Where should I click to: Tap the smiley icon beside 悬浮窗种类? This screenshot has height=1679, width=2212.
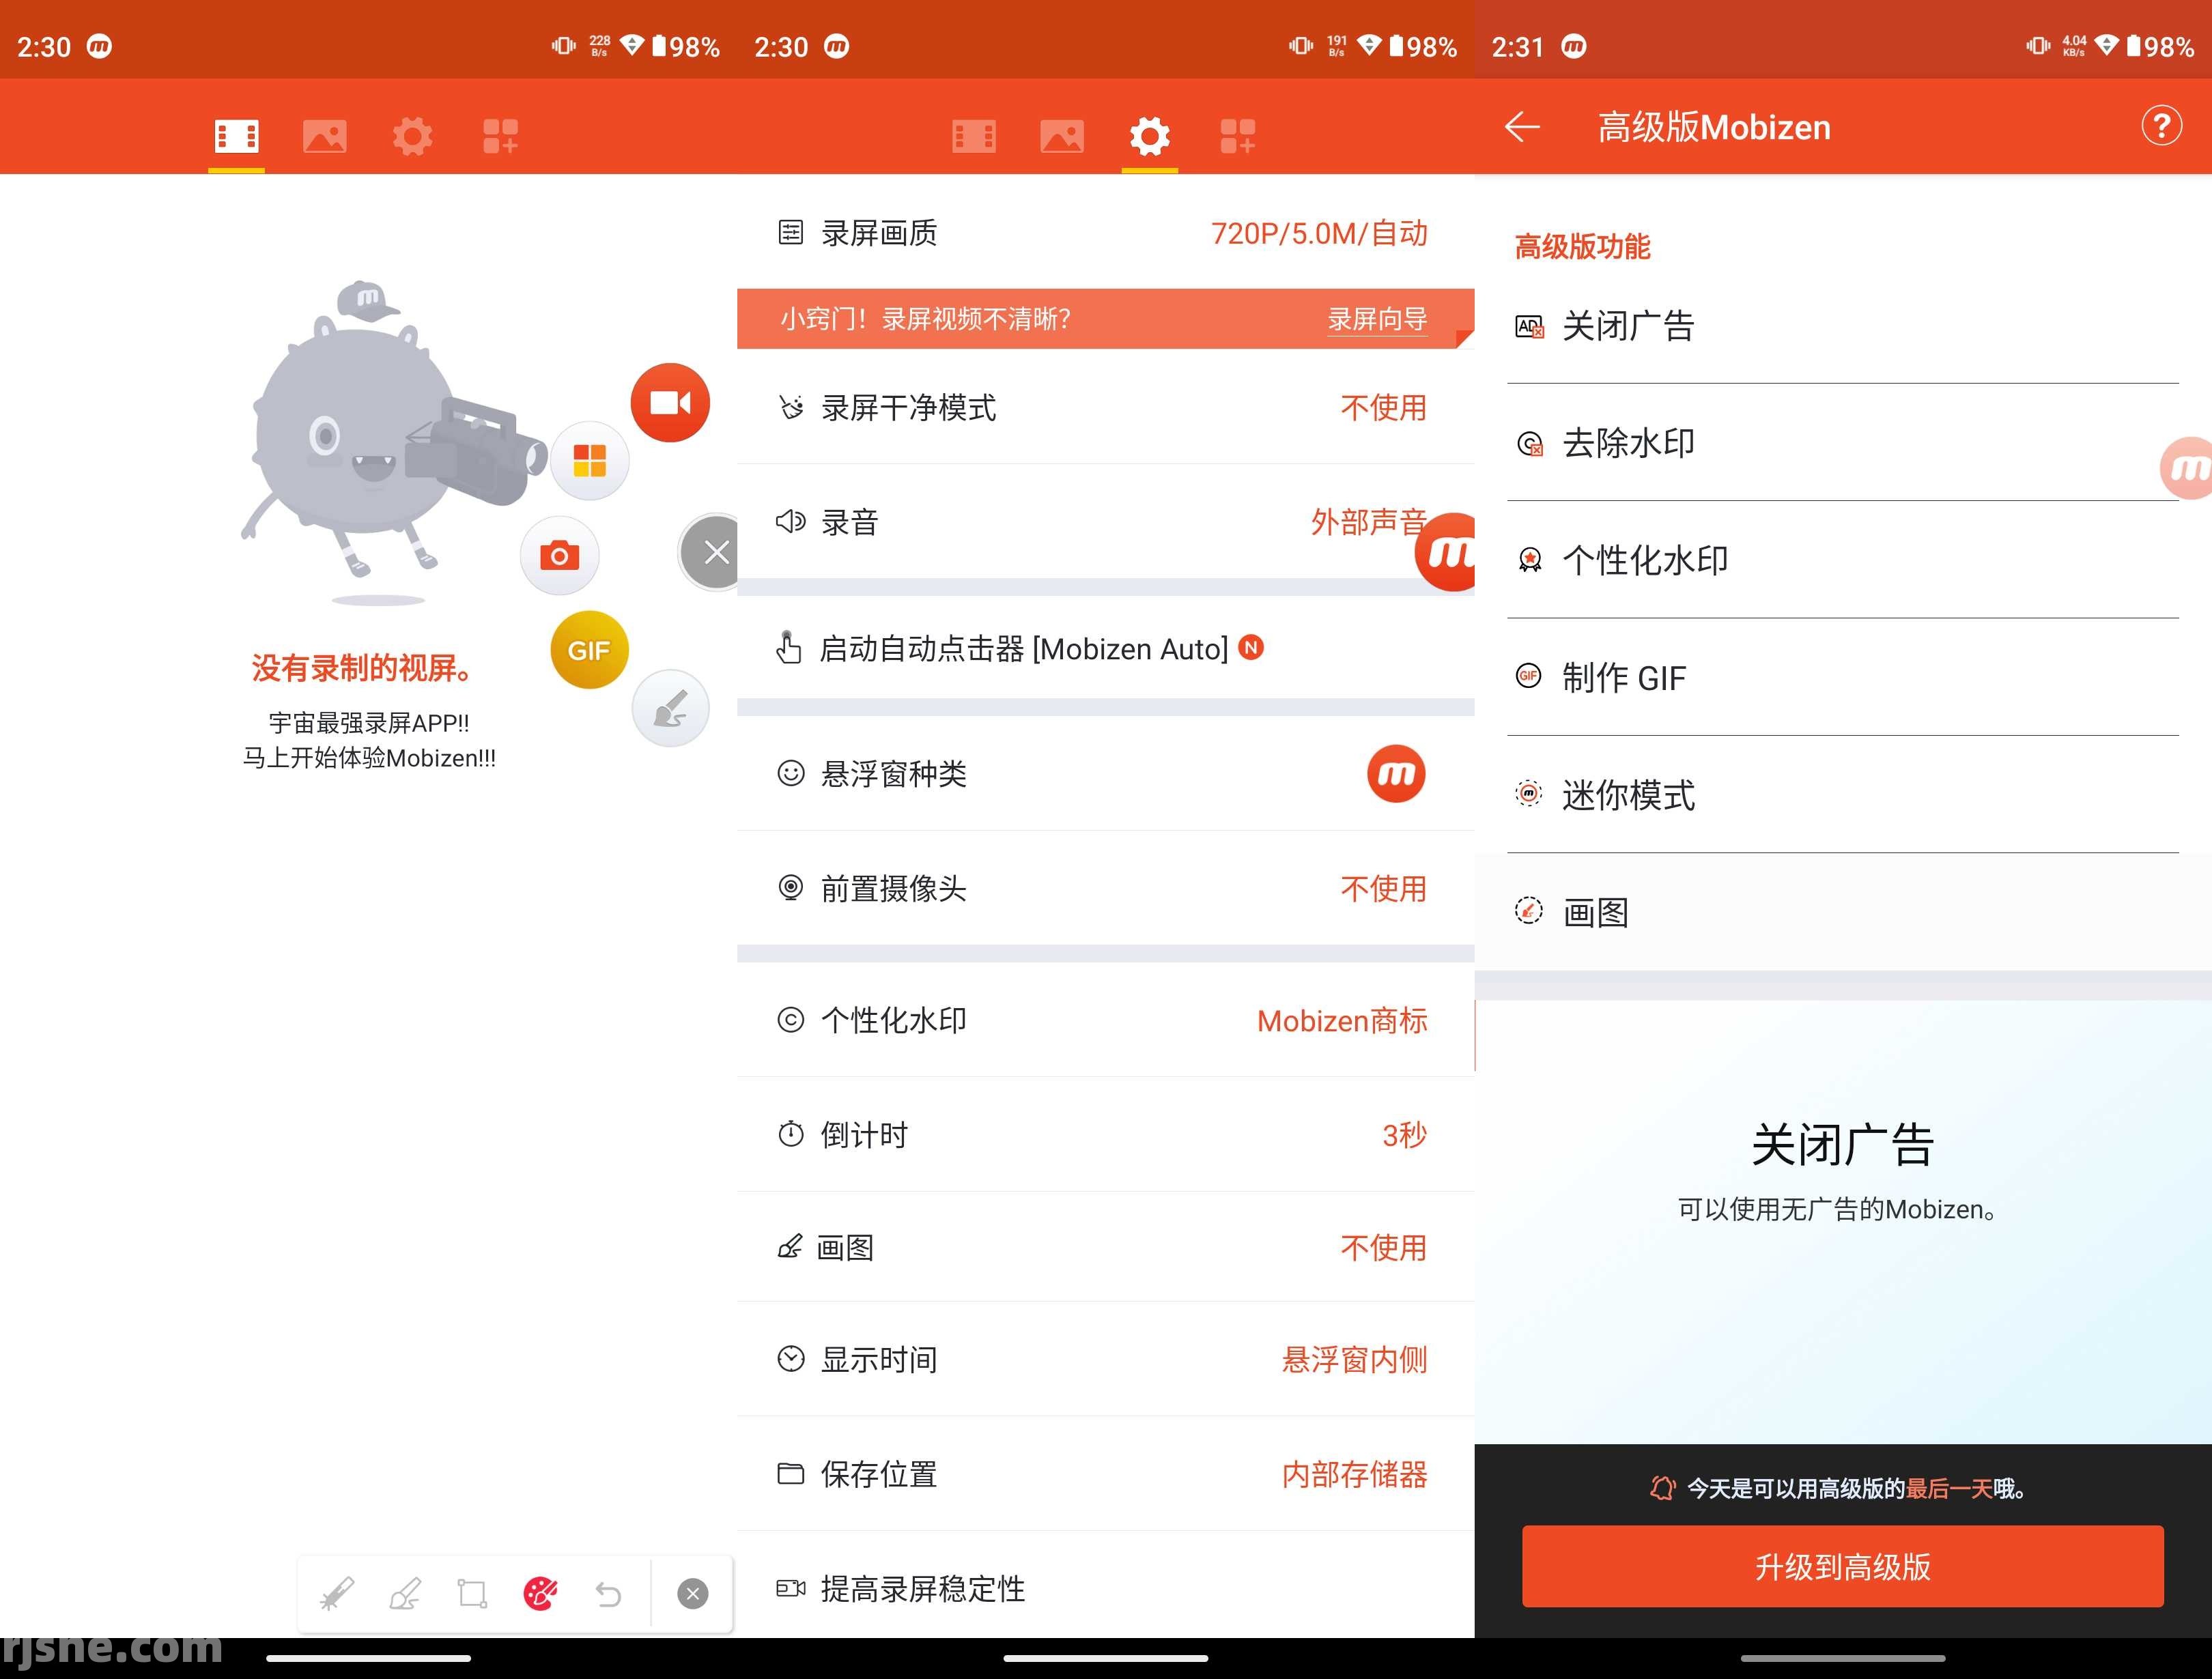[790, 773]
